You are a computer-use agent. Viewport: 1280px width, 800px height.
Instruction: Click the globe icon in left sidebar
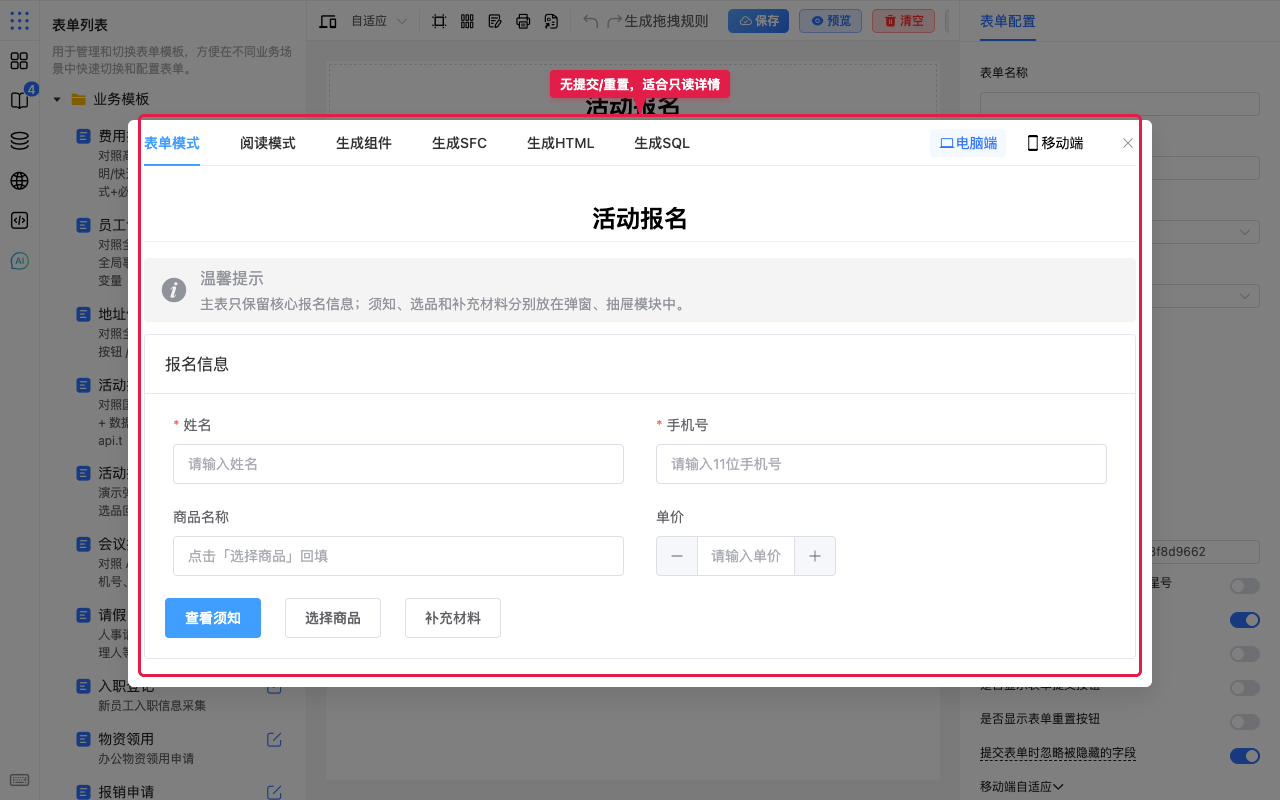[19, 180]
